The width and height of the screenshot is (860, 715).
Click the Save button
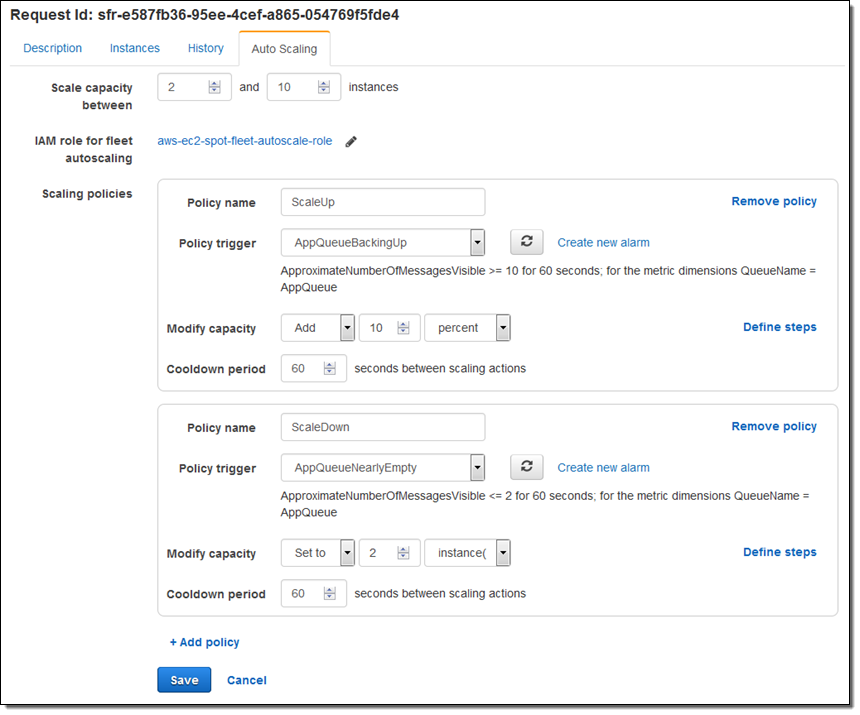[184, 680]
